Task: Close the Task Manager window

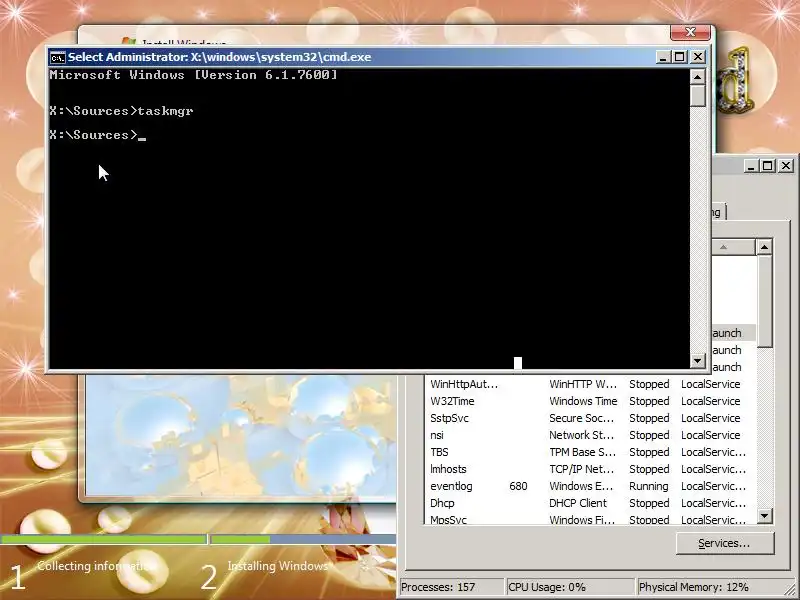Action: point(786,166)
